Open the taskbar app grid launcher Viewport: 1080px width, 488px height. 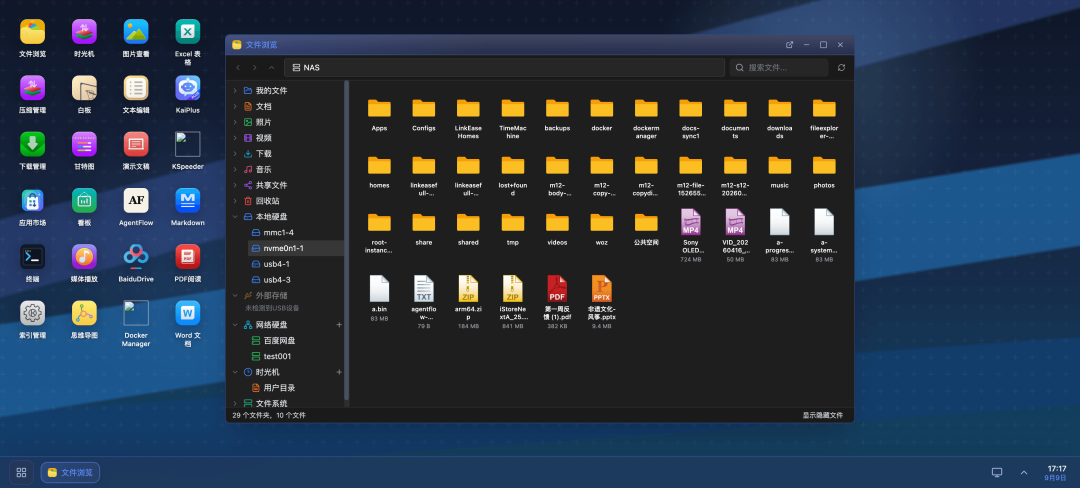21,473
